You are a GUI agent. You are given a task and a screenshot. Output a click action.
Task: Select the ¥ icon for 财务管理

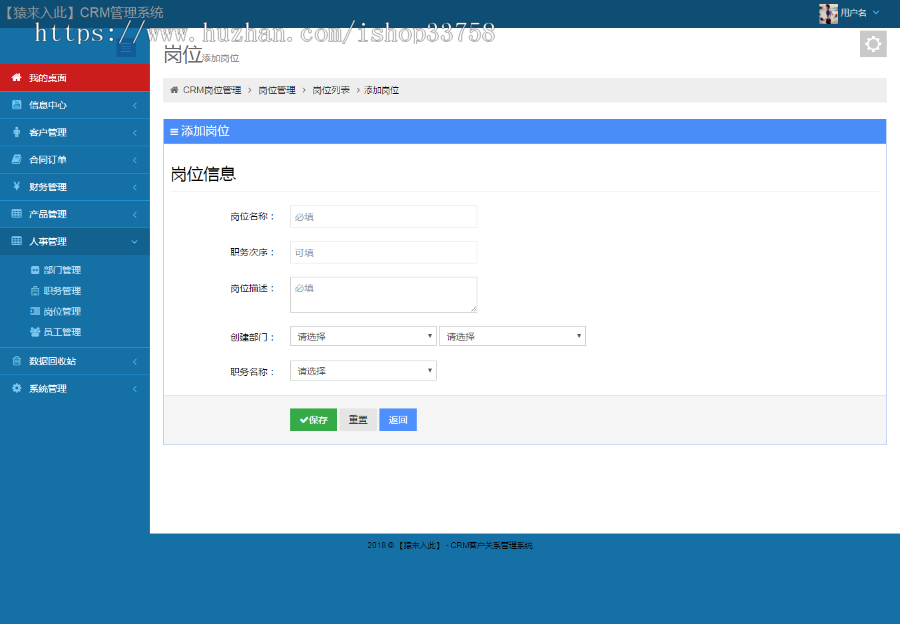tap(16, 186)
